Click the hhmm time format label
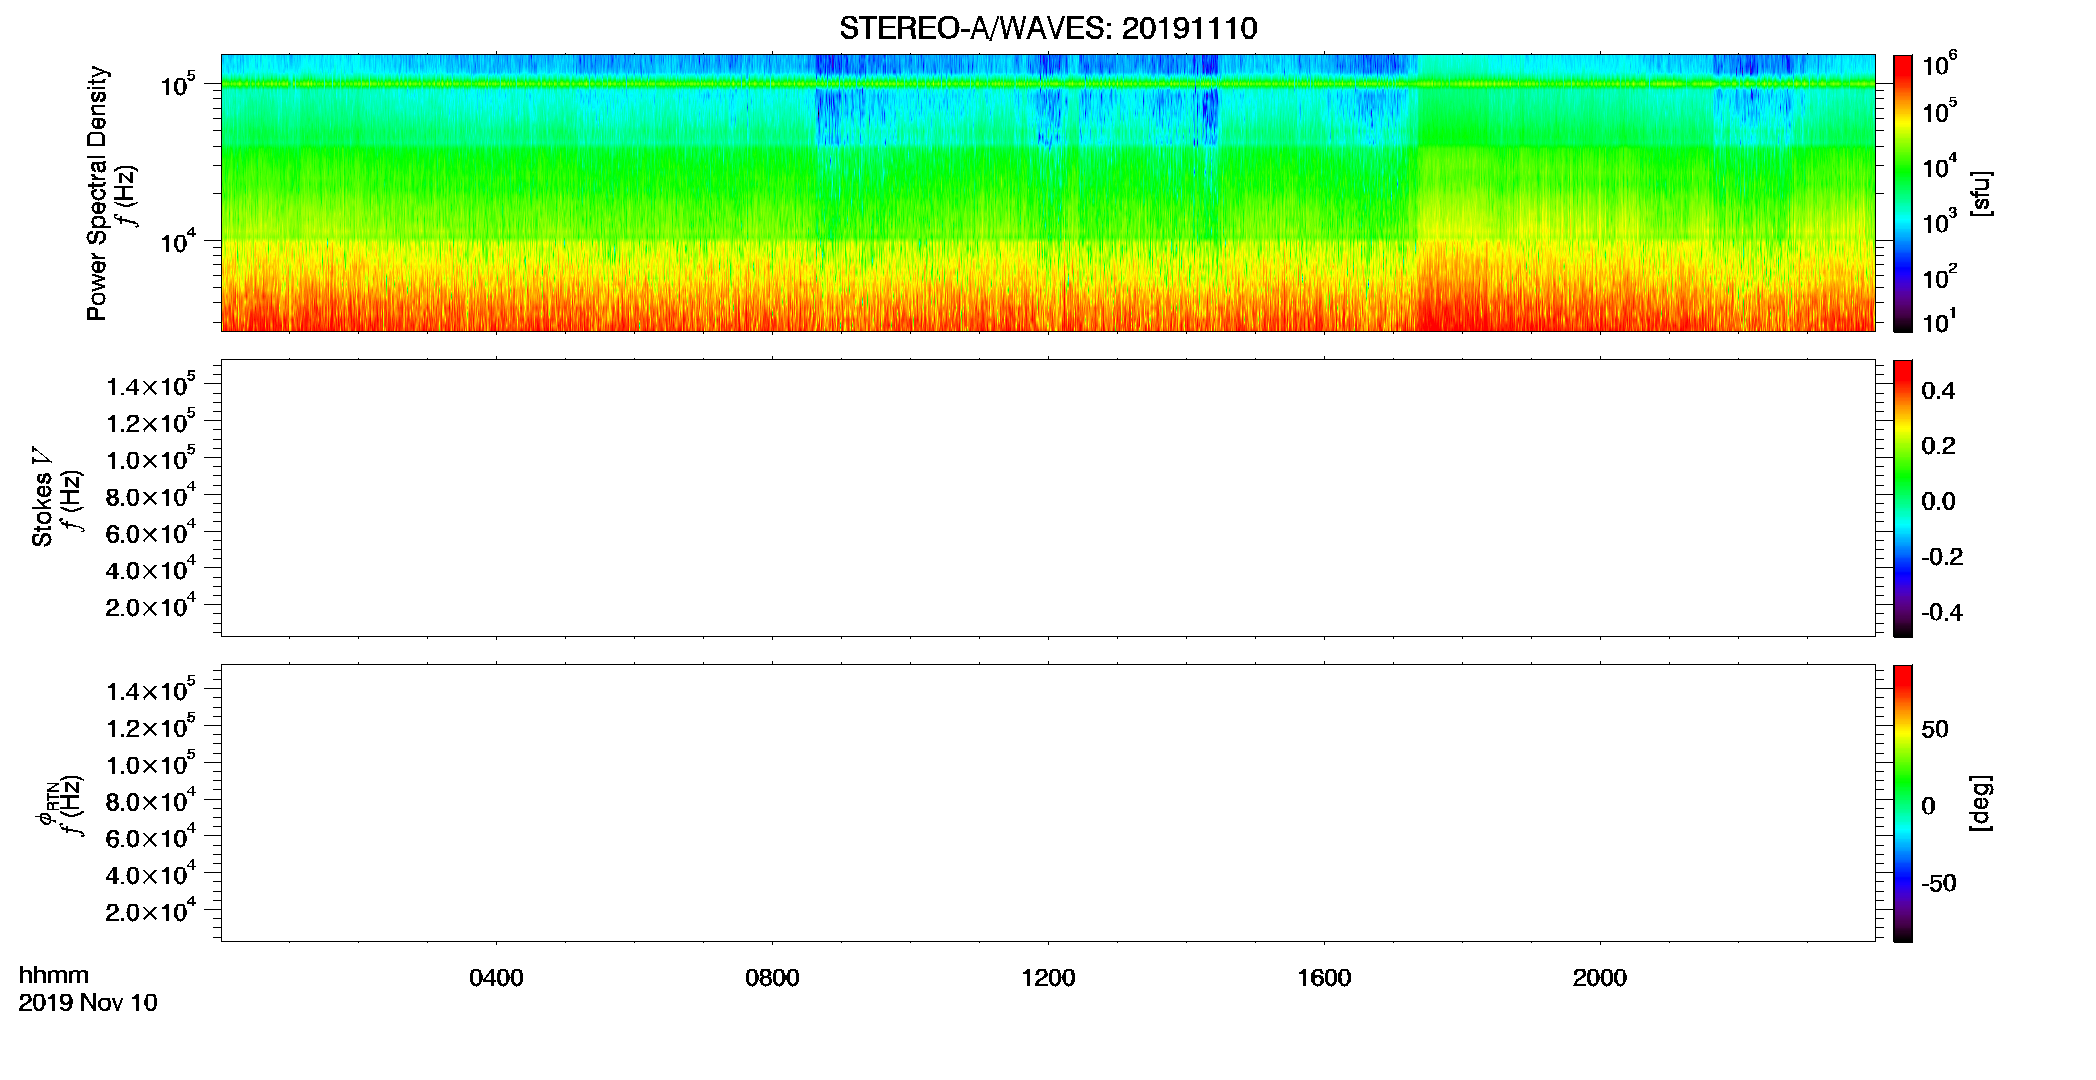2096x1080 pixels. [x=54, y=975]
